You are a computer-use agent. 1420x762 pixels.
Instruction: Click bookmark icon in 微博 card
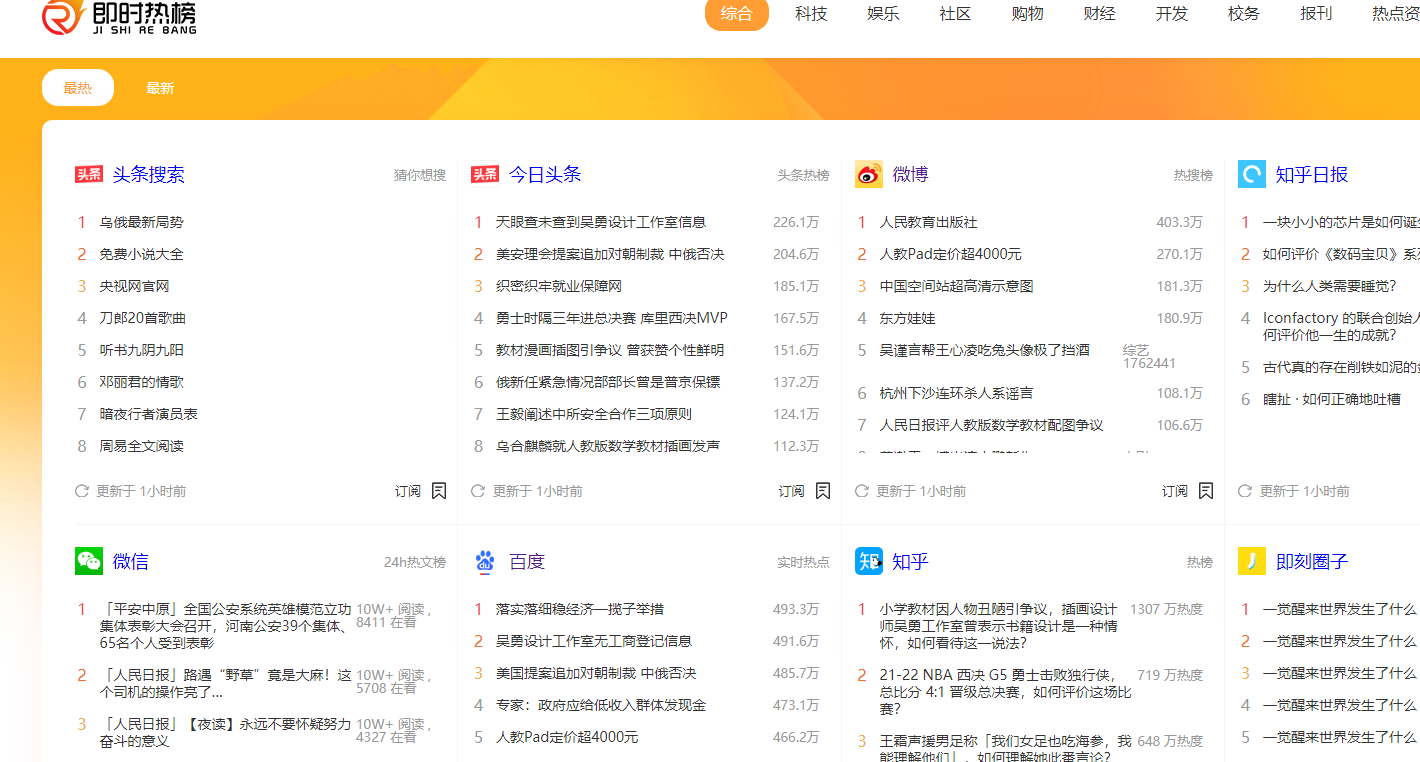pos(1206,491)
